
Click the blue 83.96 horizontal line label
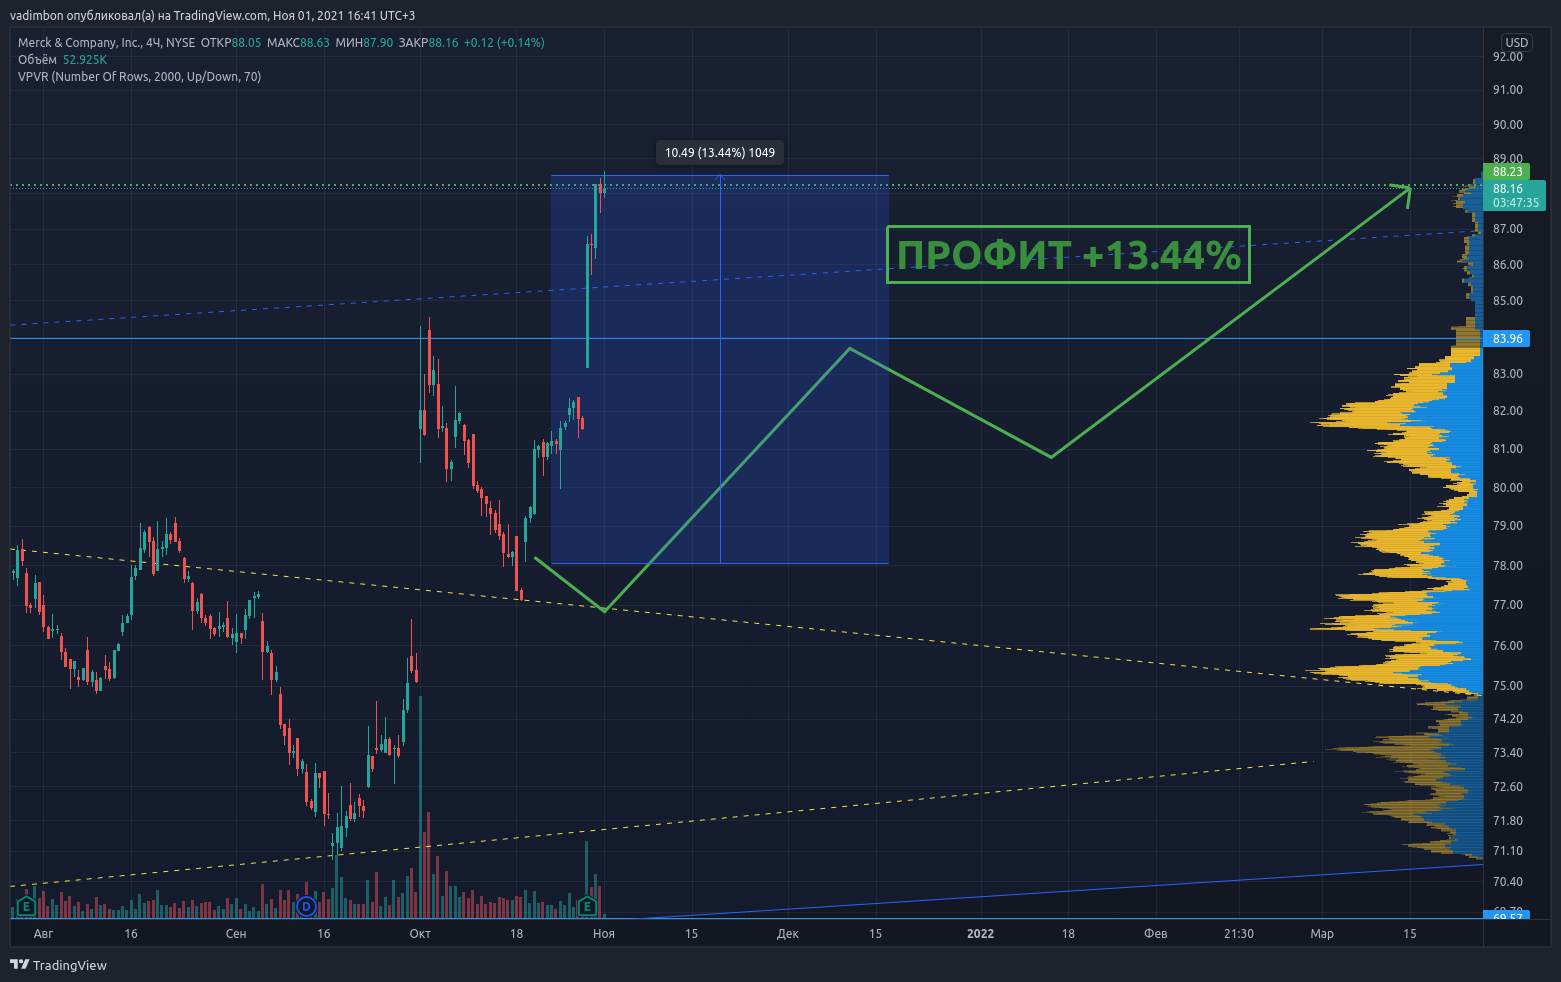(x=1507, y=339)
